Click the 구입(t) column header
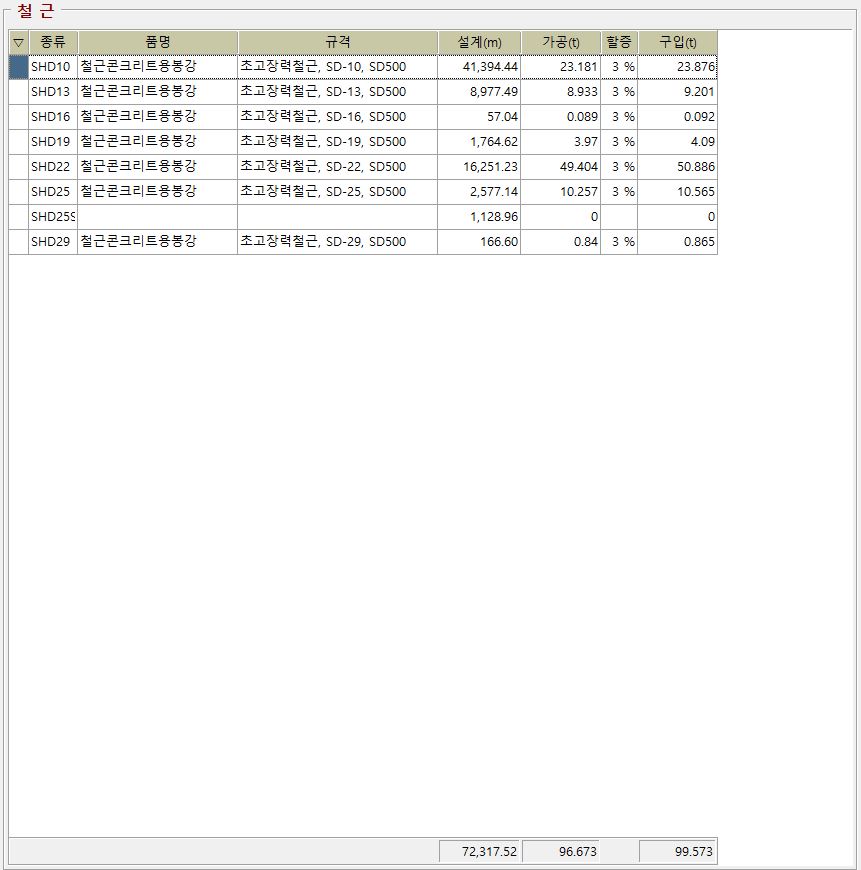The width and height of the screenshot is (861, 870). (x=677, y=43)
